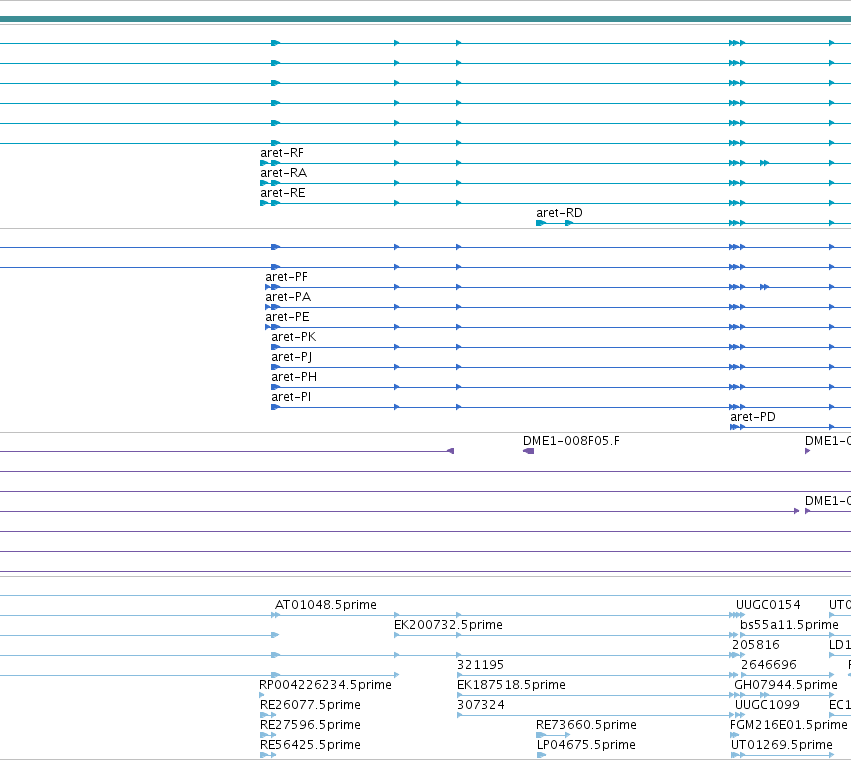
Task: Click the 205816 EST label
Action: pos(755,645)
